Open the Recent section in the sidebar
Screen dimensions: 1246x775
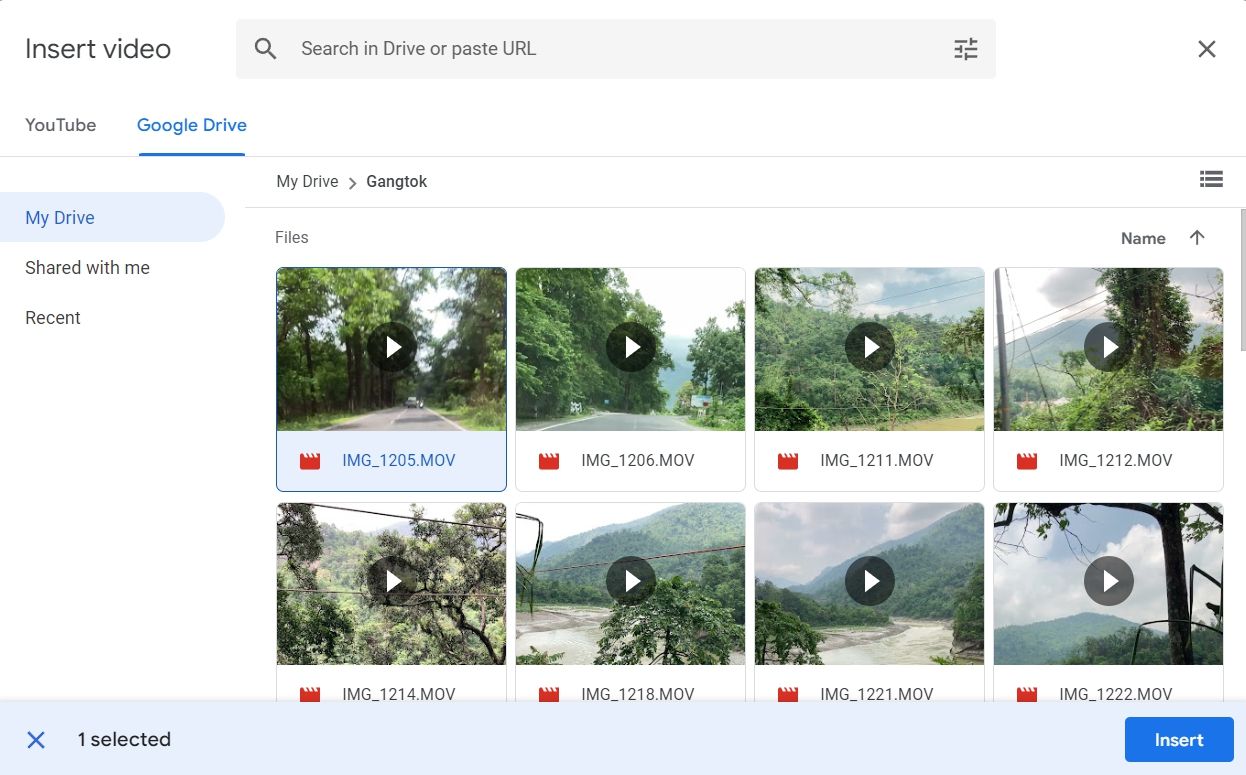point(53,317)
